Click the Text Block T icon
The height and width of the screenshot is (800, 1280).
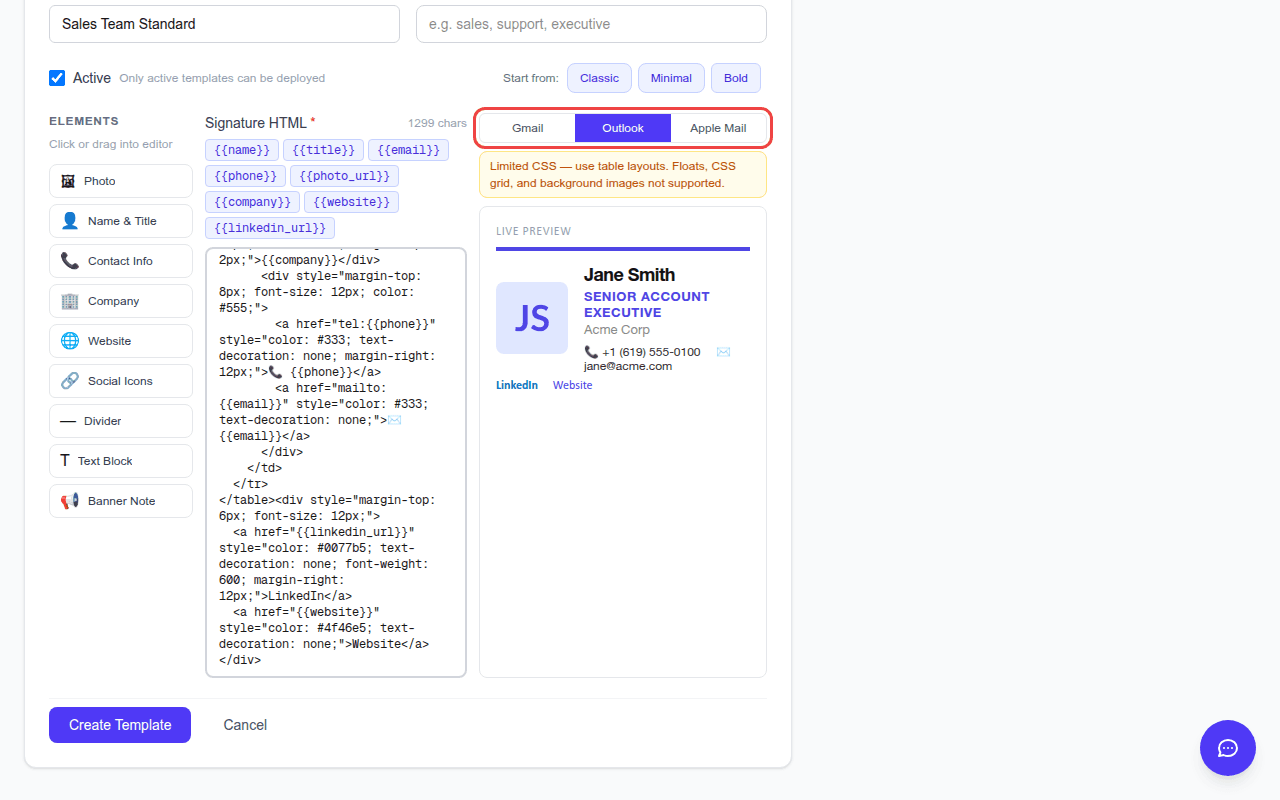pos(65,461)
